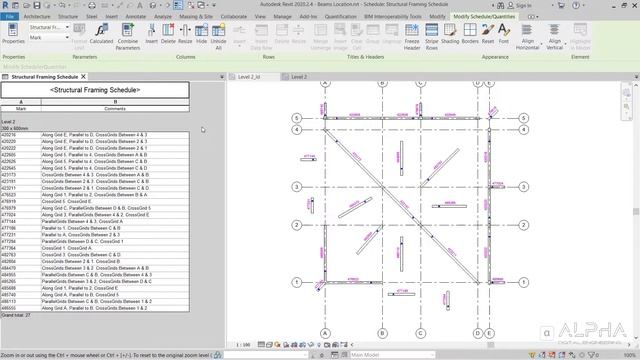This screenshot has width=640, height=360.
Task: Click the drawing view vertical scrollbar
Action: pos(636,211)
